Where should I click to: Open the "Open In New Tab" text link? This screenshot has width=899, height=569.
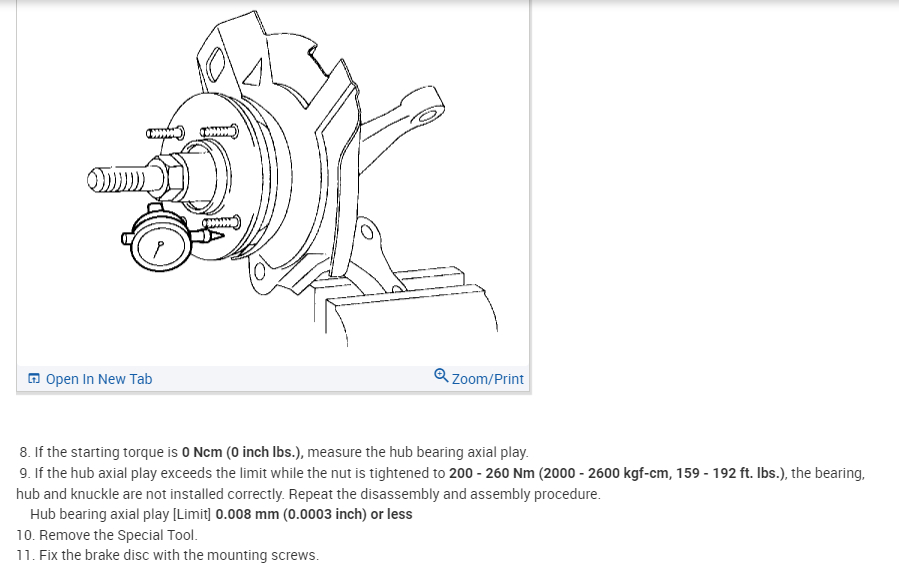(99, 379)
